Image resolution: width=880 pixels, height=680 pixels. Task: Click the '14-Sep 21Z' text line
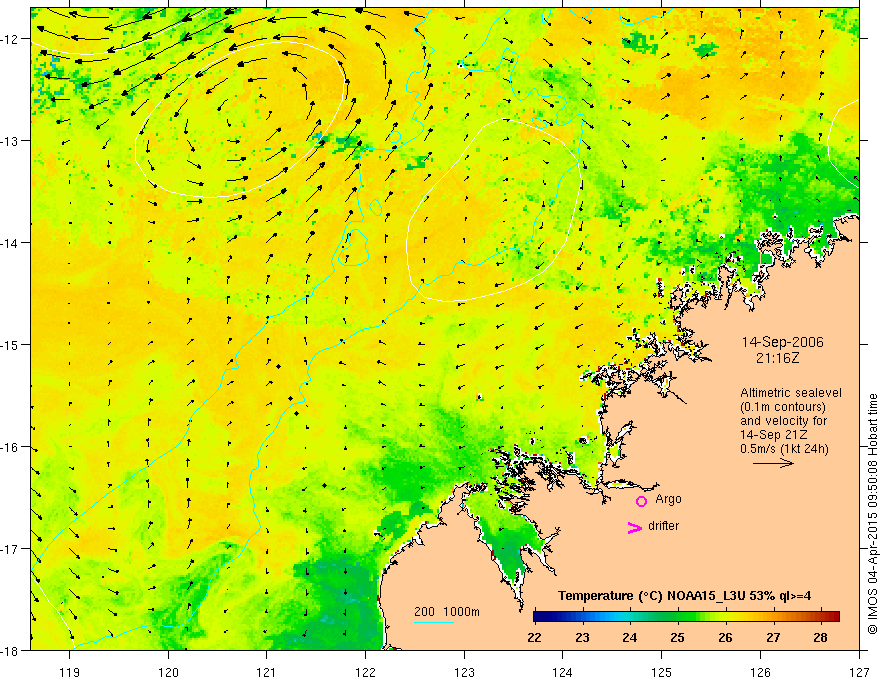[x=773, y=435]
